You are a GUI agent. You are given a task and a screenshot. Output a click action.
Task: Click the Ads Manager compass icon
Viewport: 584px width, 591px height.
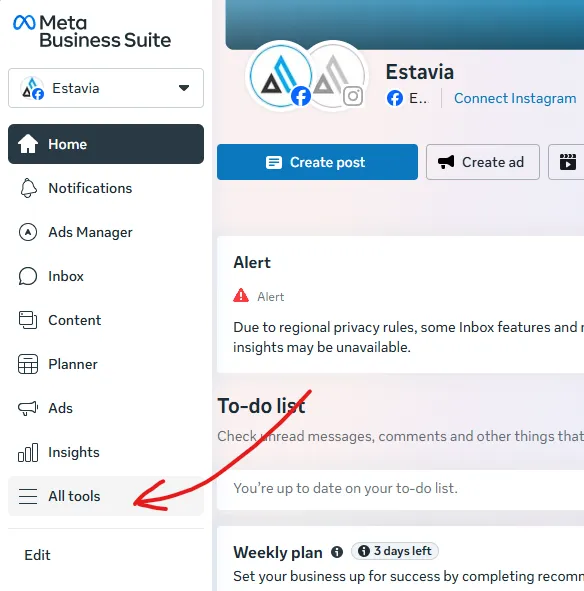click(28, 232)
